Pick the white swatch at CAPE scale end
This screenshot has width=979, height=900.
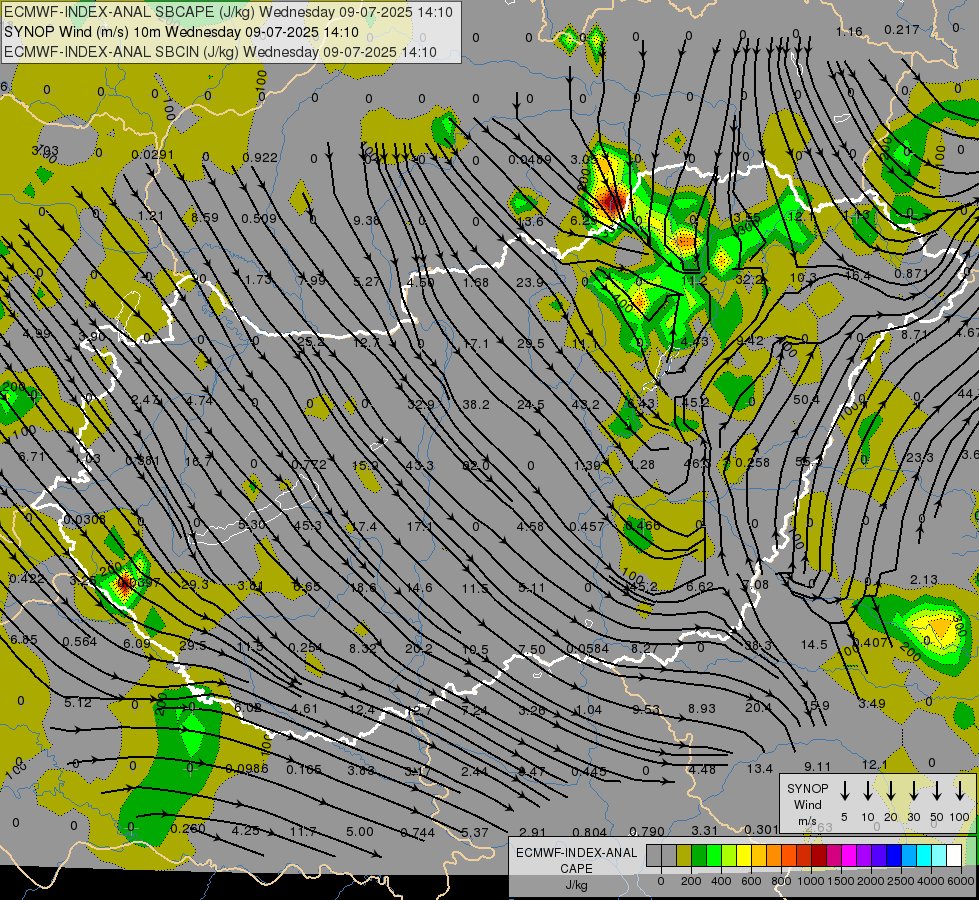(954, 855)
